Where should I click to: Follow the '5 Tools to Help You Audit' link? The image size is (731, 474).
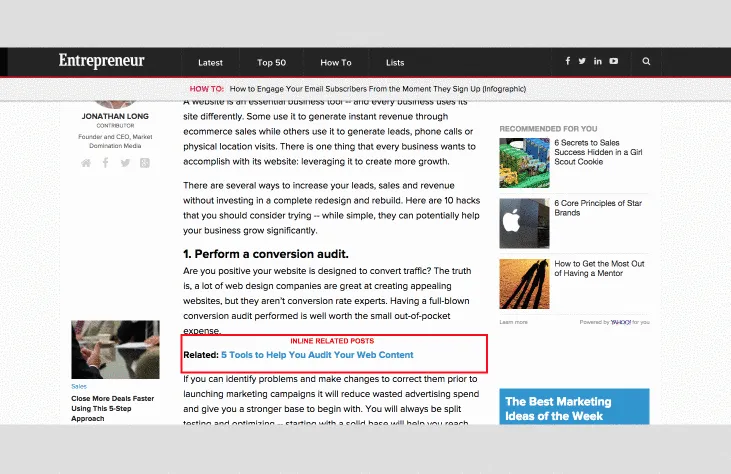(317, 355)
